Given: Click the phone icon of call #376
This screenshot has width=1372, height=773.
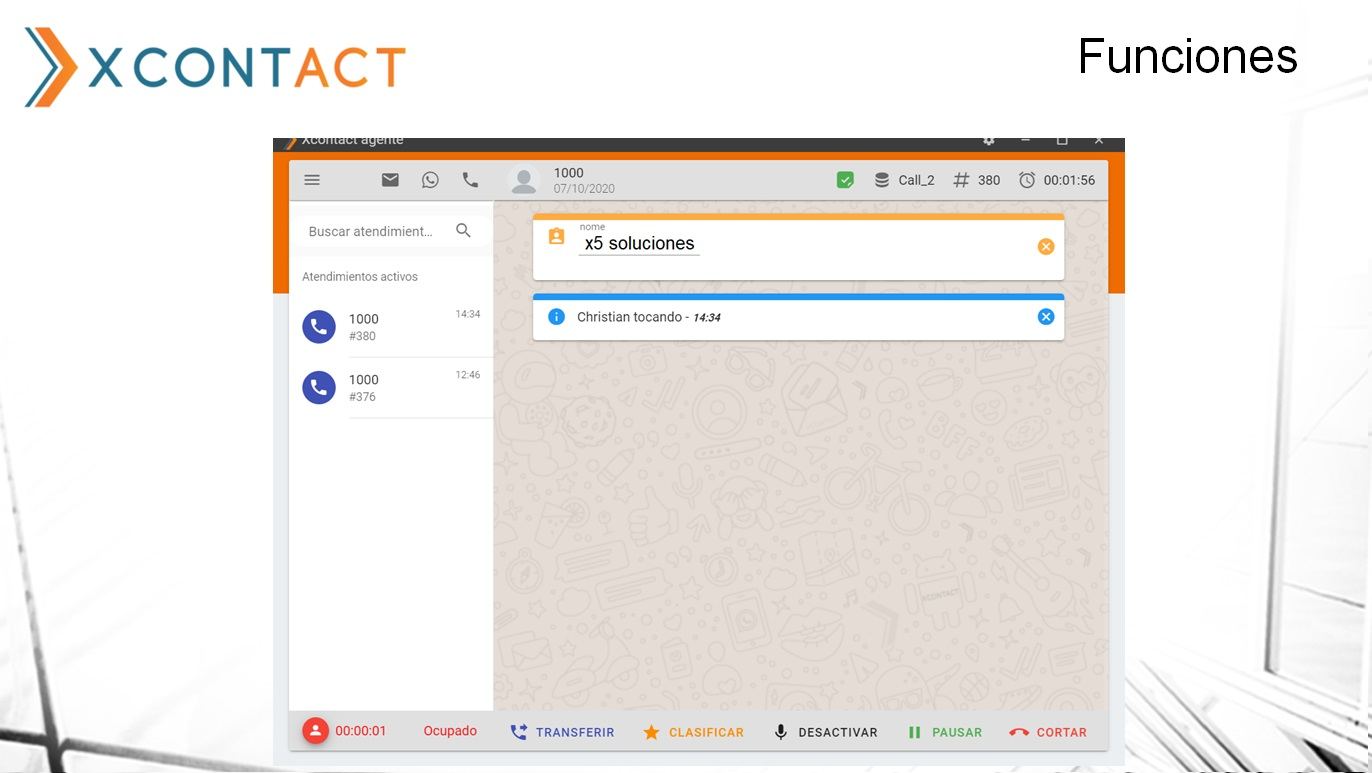Looking at the screenshot, I should [x=319, y=387].
